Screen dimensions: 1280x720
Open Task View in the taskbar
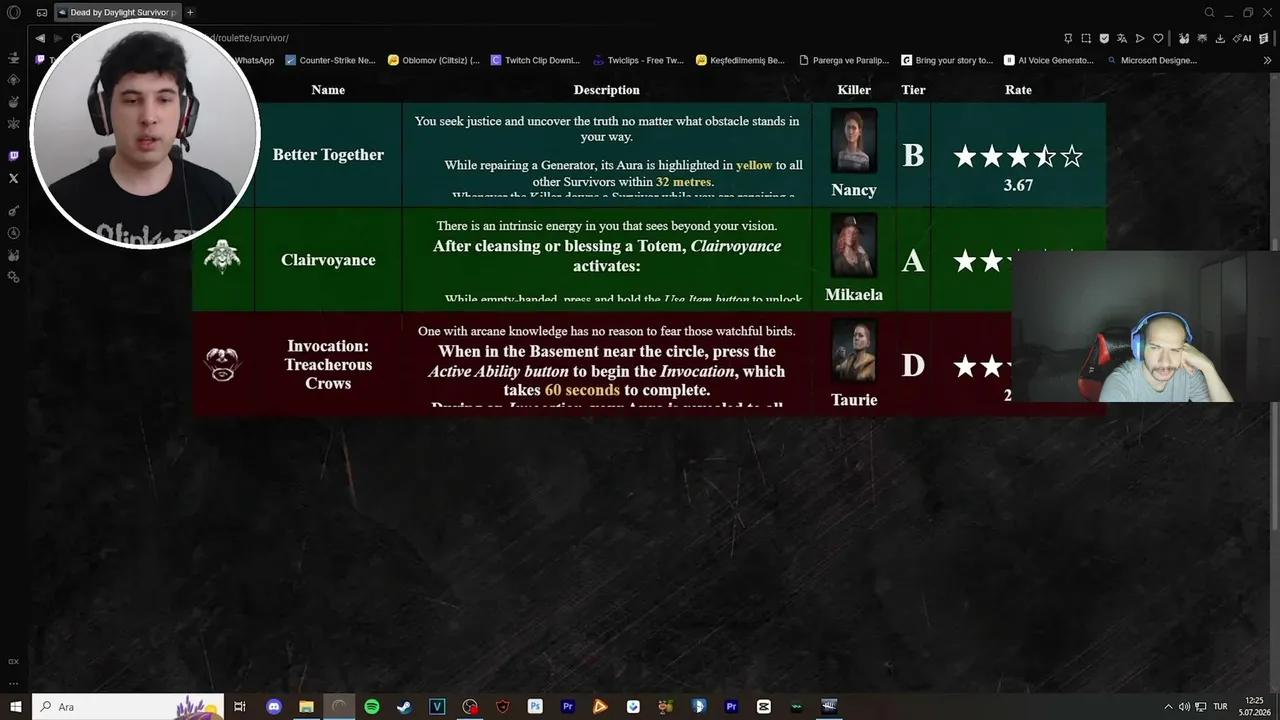tap(240, 707)
